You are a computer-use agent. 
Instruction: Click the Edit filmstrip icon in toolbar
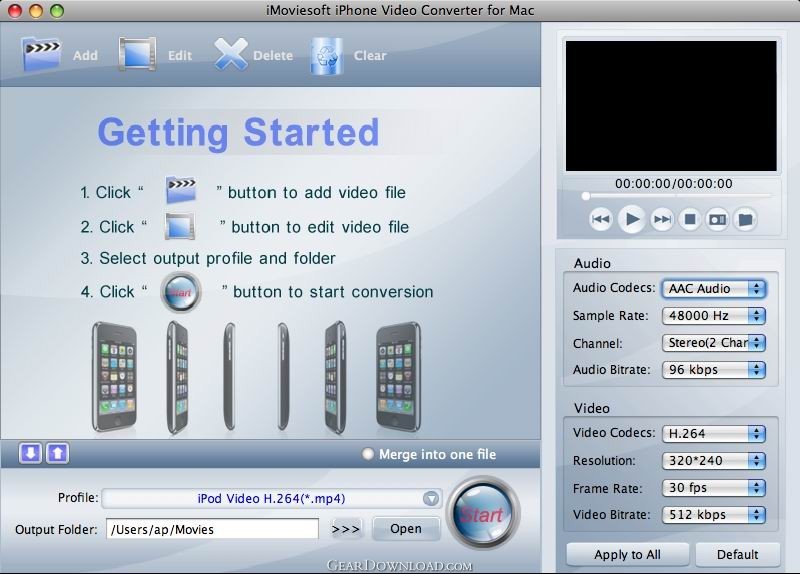(137, 54)
